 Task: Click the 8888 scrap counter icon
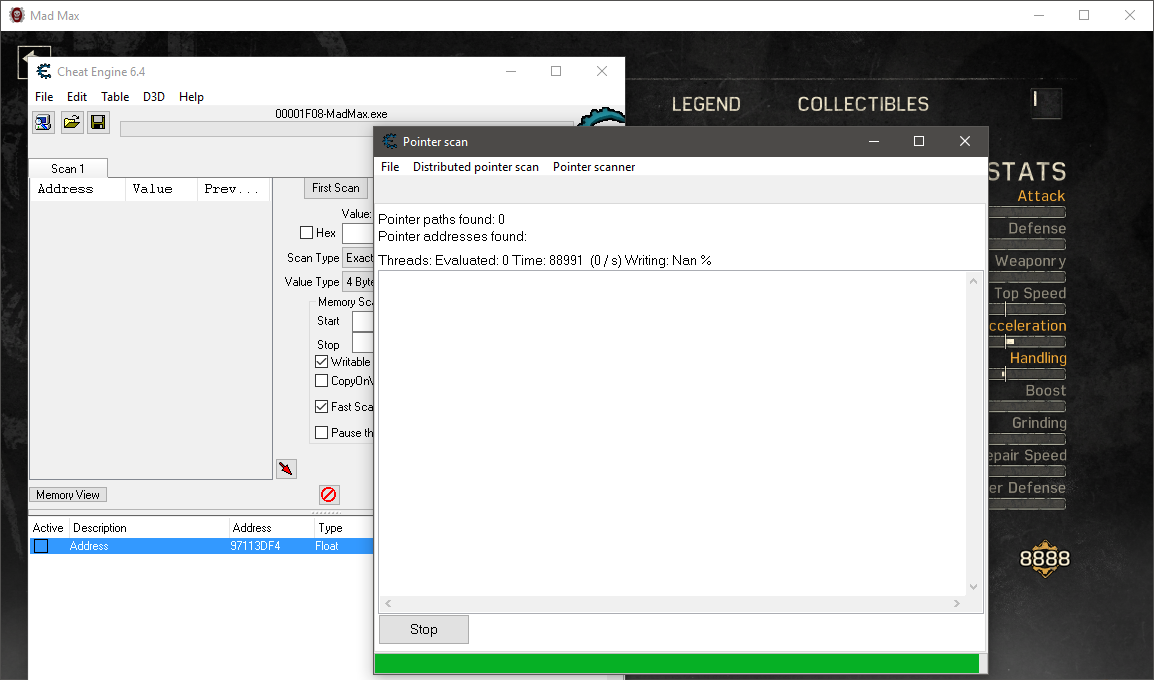[x=1044, y=560]
